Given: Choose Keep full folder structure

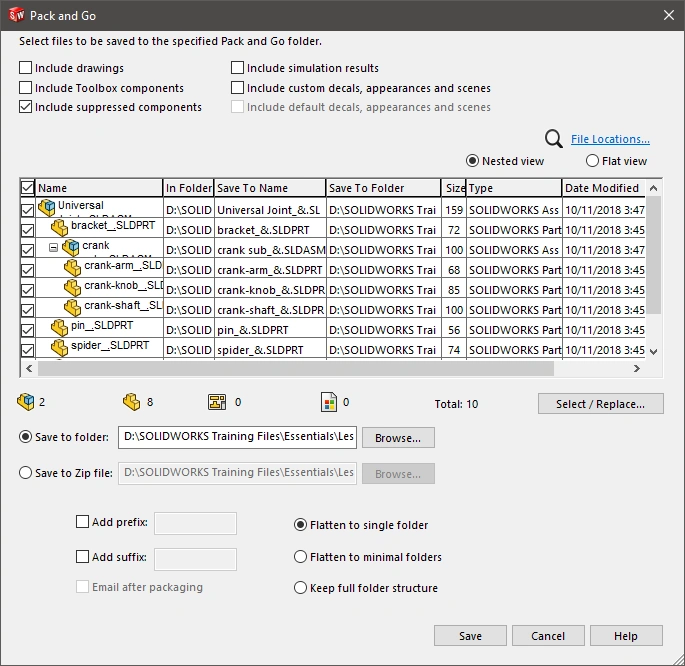Looking at the screenshot, I should [300, 587].
